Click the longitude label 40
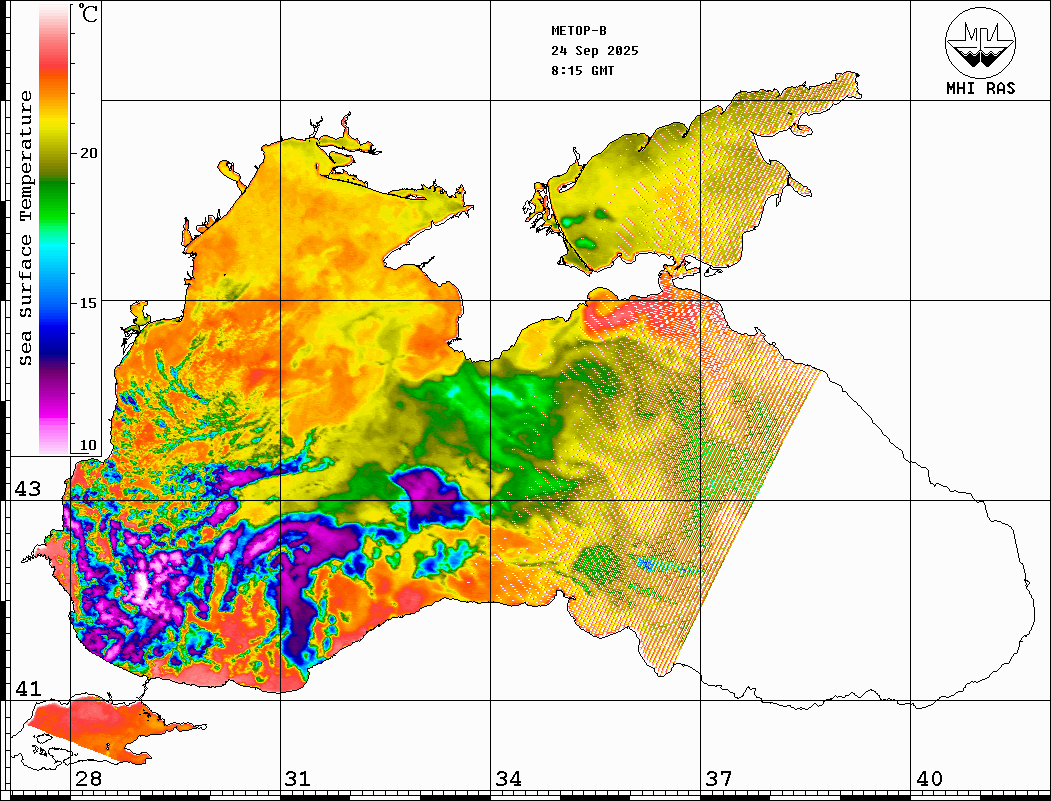Image resolution: width=1051 pixels, height=801 pixels. [x=928, y=779]
